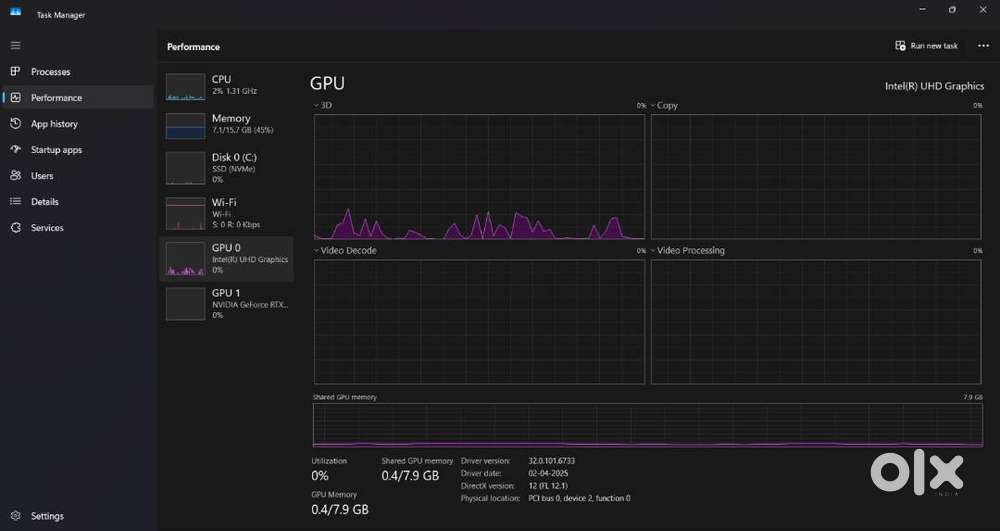The width and height of the screenshot is (1000, 531).
Task: Toggle the hamburger navigation menu
Action: (x=15, y=46)
